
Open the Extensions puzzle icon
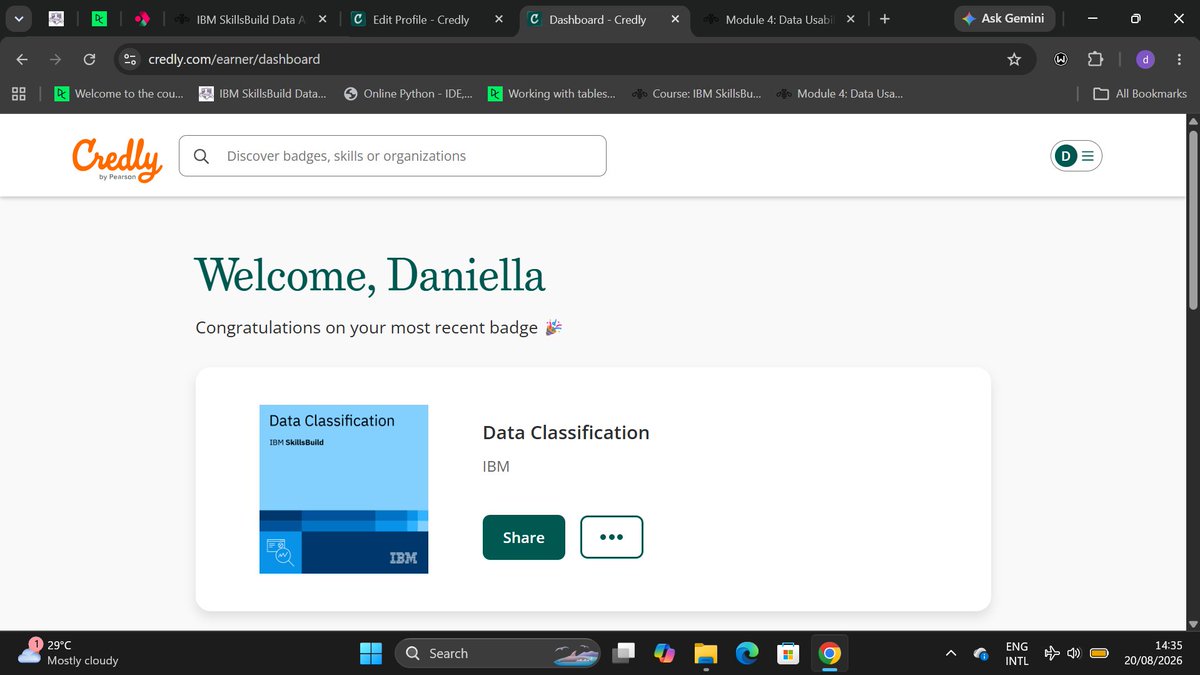pos(1095,59)
